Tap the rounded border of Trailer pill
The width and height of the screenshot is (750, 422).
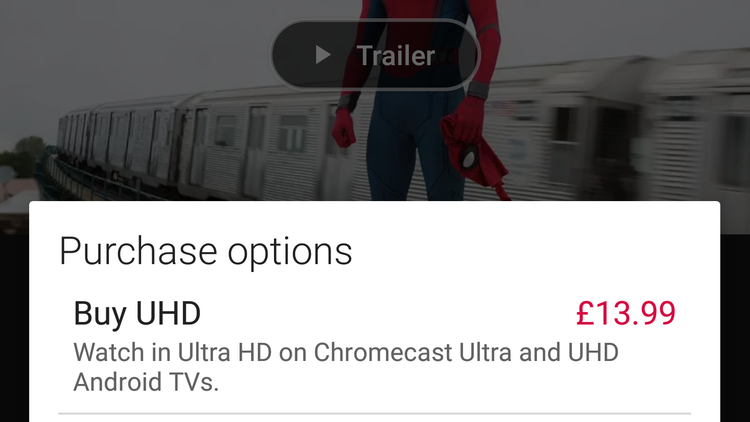(375, 22)
